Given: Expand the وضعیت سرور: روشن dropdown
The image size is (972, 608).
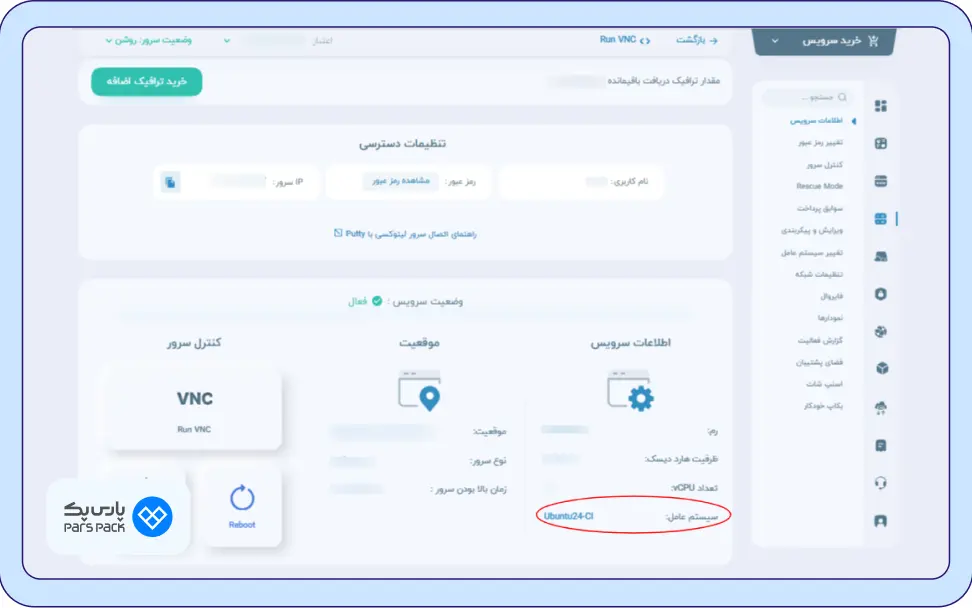Looking at the screenshot, I should (x=148, y=40).
